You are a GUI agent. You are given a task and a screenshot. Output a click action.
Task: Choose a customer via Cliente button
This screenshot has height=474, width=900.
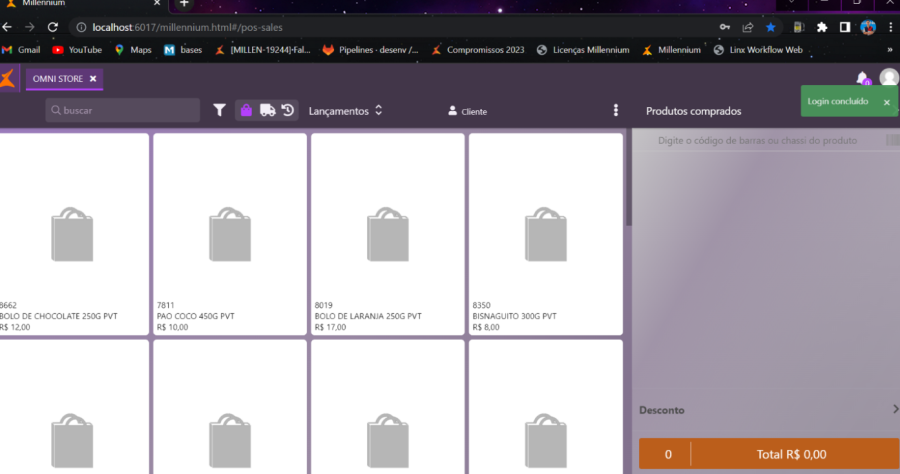coord(467,111)
